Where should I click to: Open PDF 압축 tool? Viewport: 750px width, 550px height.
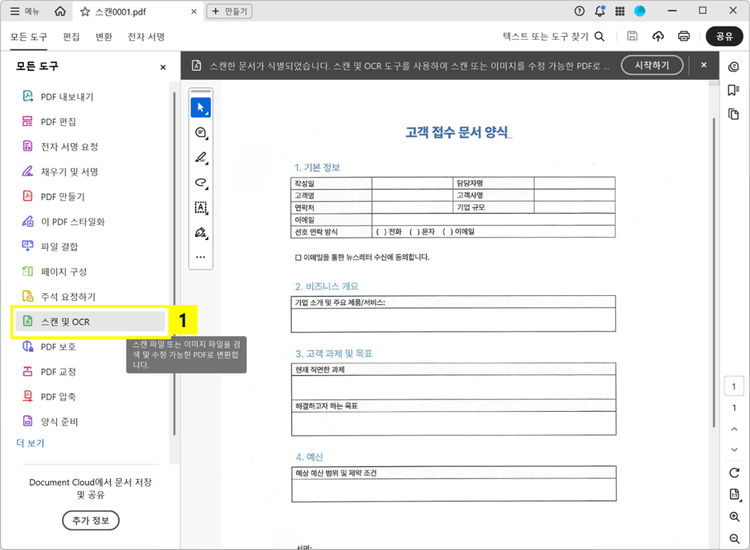click(90, 396)
